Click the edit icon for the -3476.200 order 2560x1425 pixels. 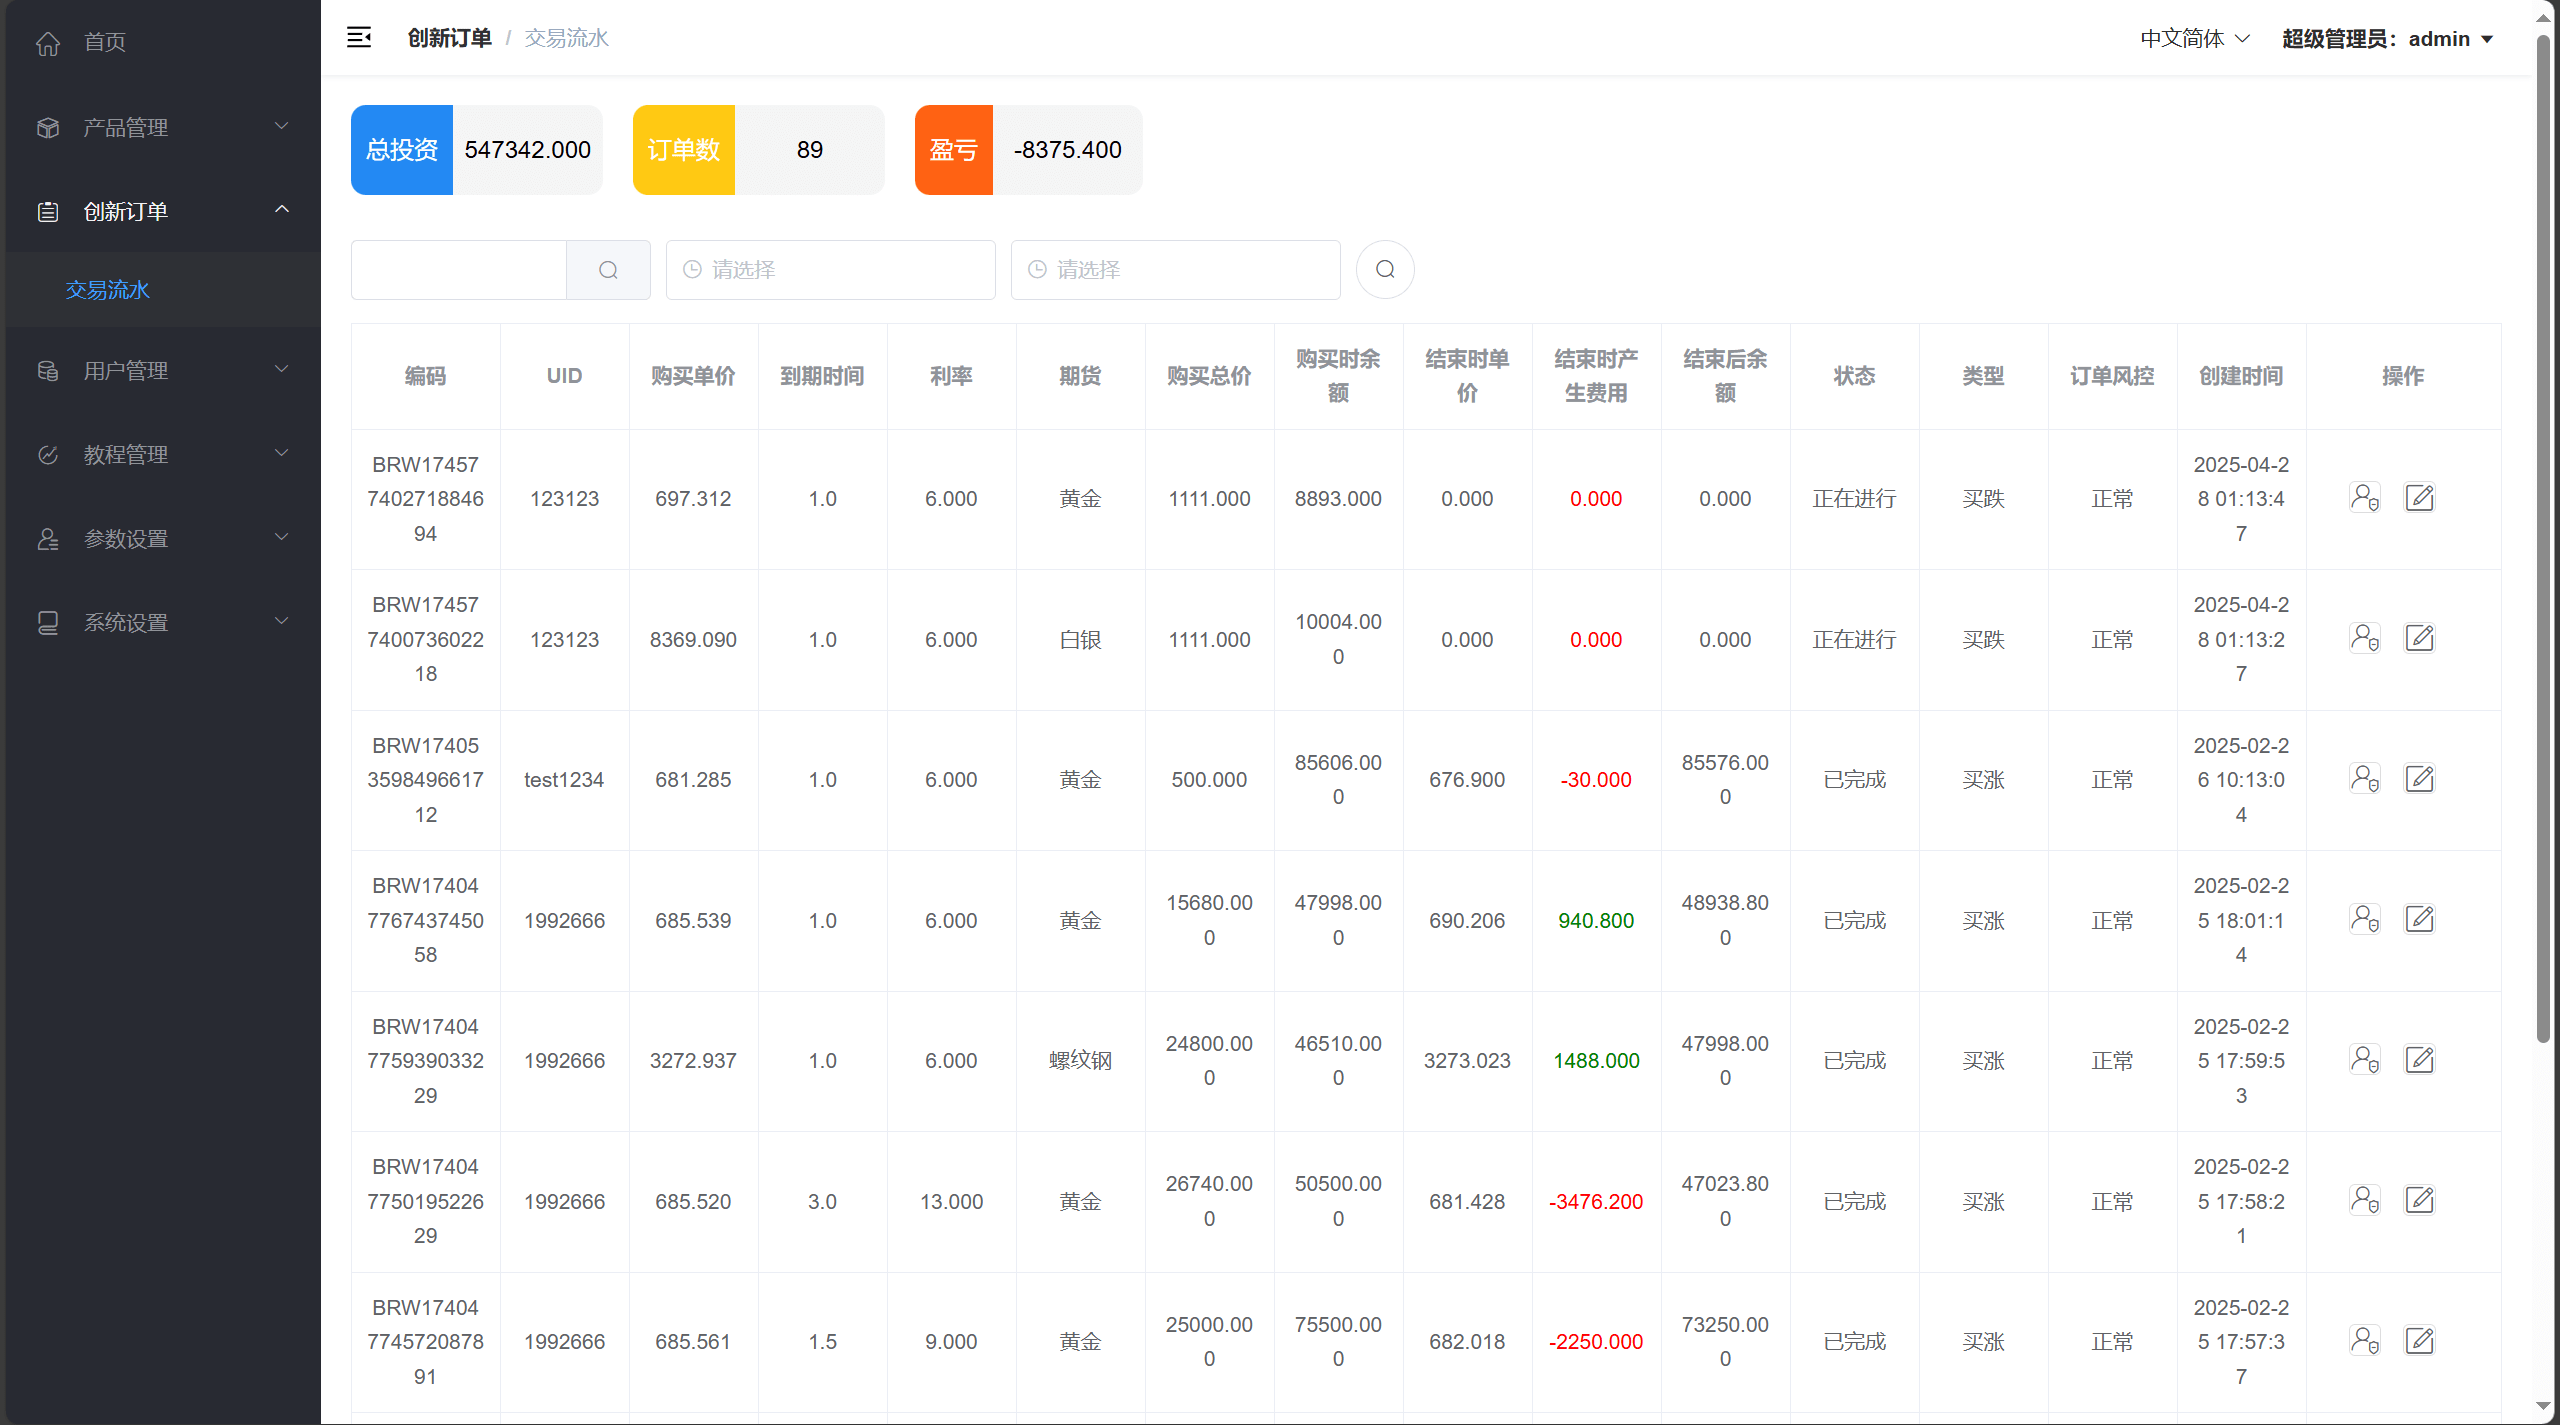2419,1200
